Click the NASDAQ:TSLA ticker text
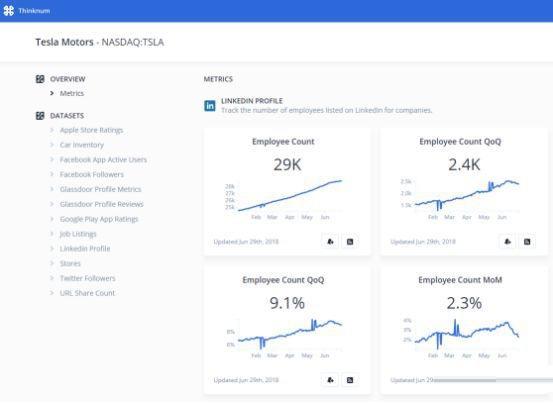 [x=133, y=42]
